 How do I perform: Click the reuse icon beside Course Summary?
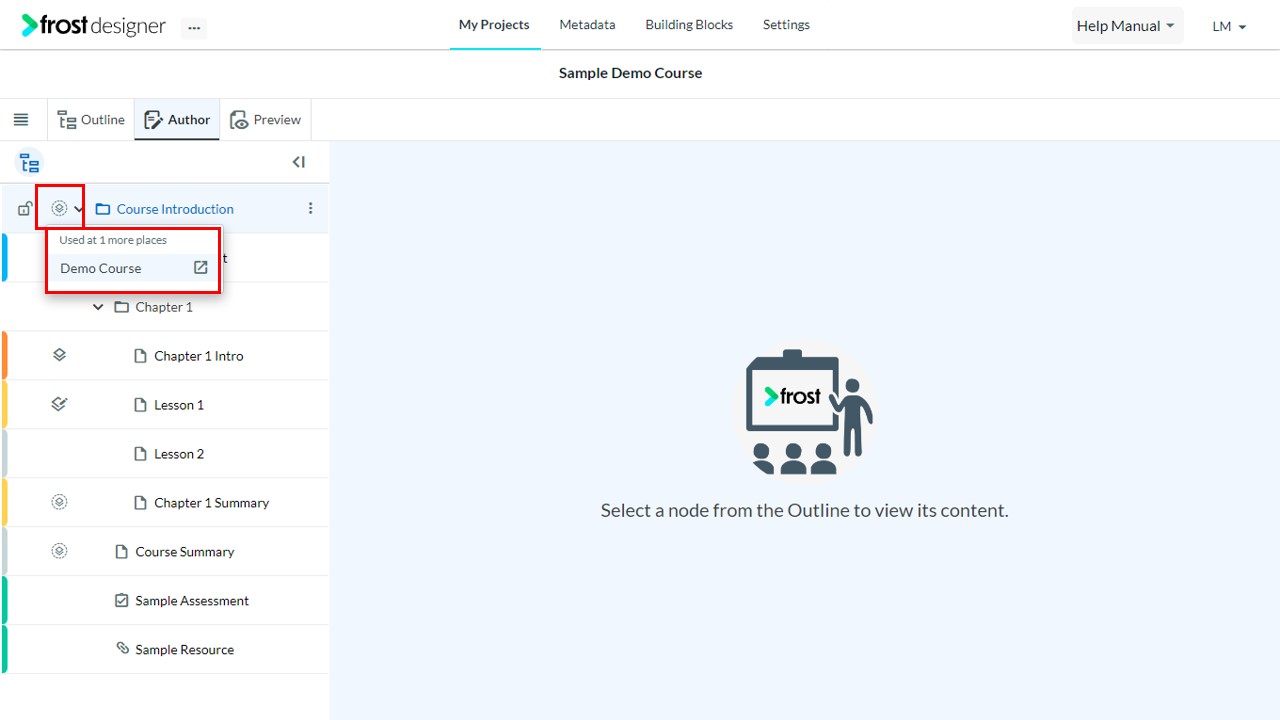[x=59, y=551]
